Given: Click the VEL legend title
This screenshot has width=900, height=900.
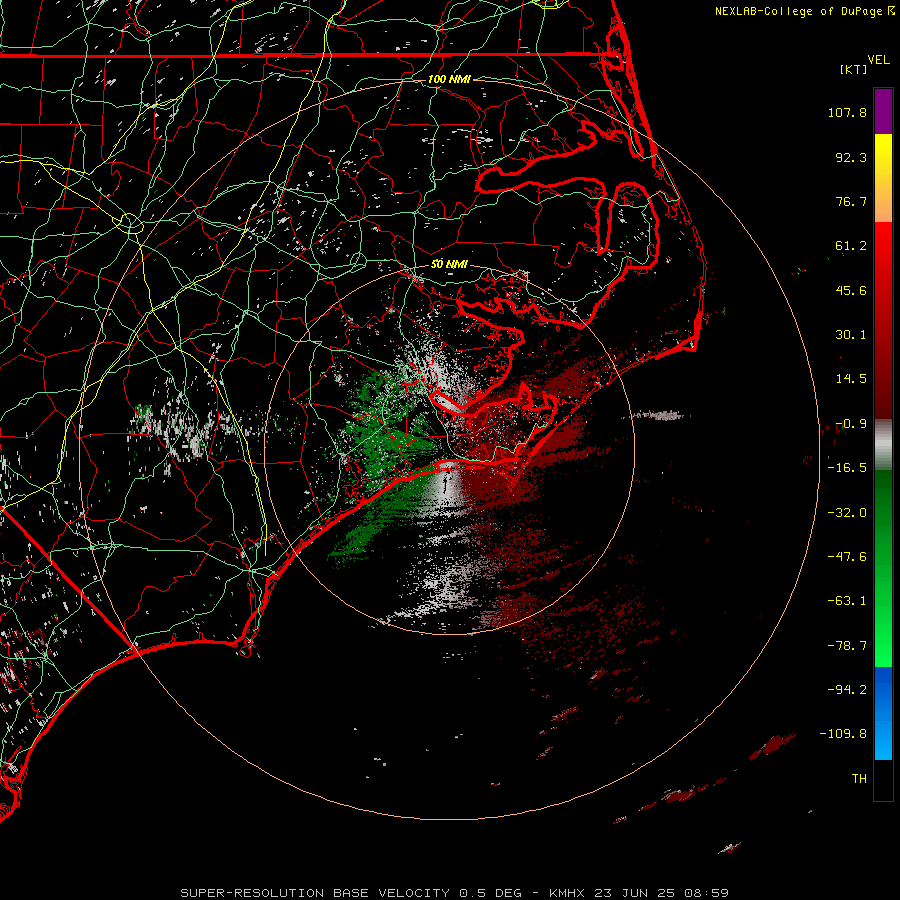Looking at the screenshot, I should tap(878, 60).
